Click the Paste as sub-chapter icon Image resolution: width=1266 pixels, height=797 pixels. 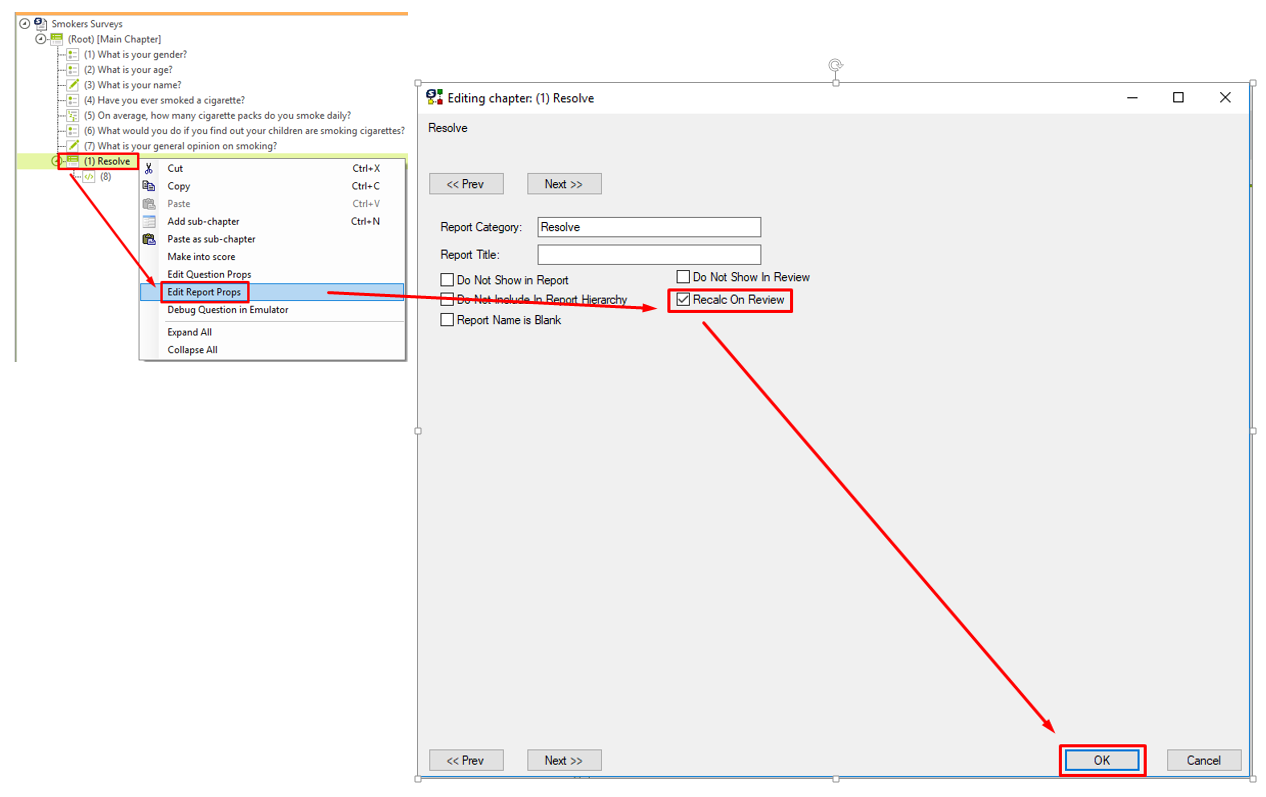coord(149,239)
